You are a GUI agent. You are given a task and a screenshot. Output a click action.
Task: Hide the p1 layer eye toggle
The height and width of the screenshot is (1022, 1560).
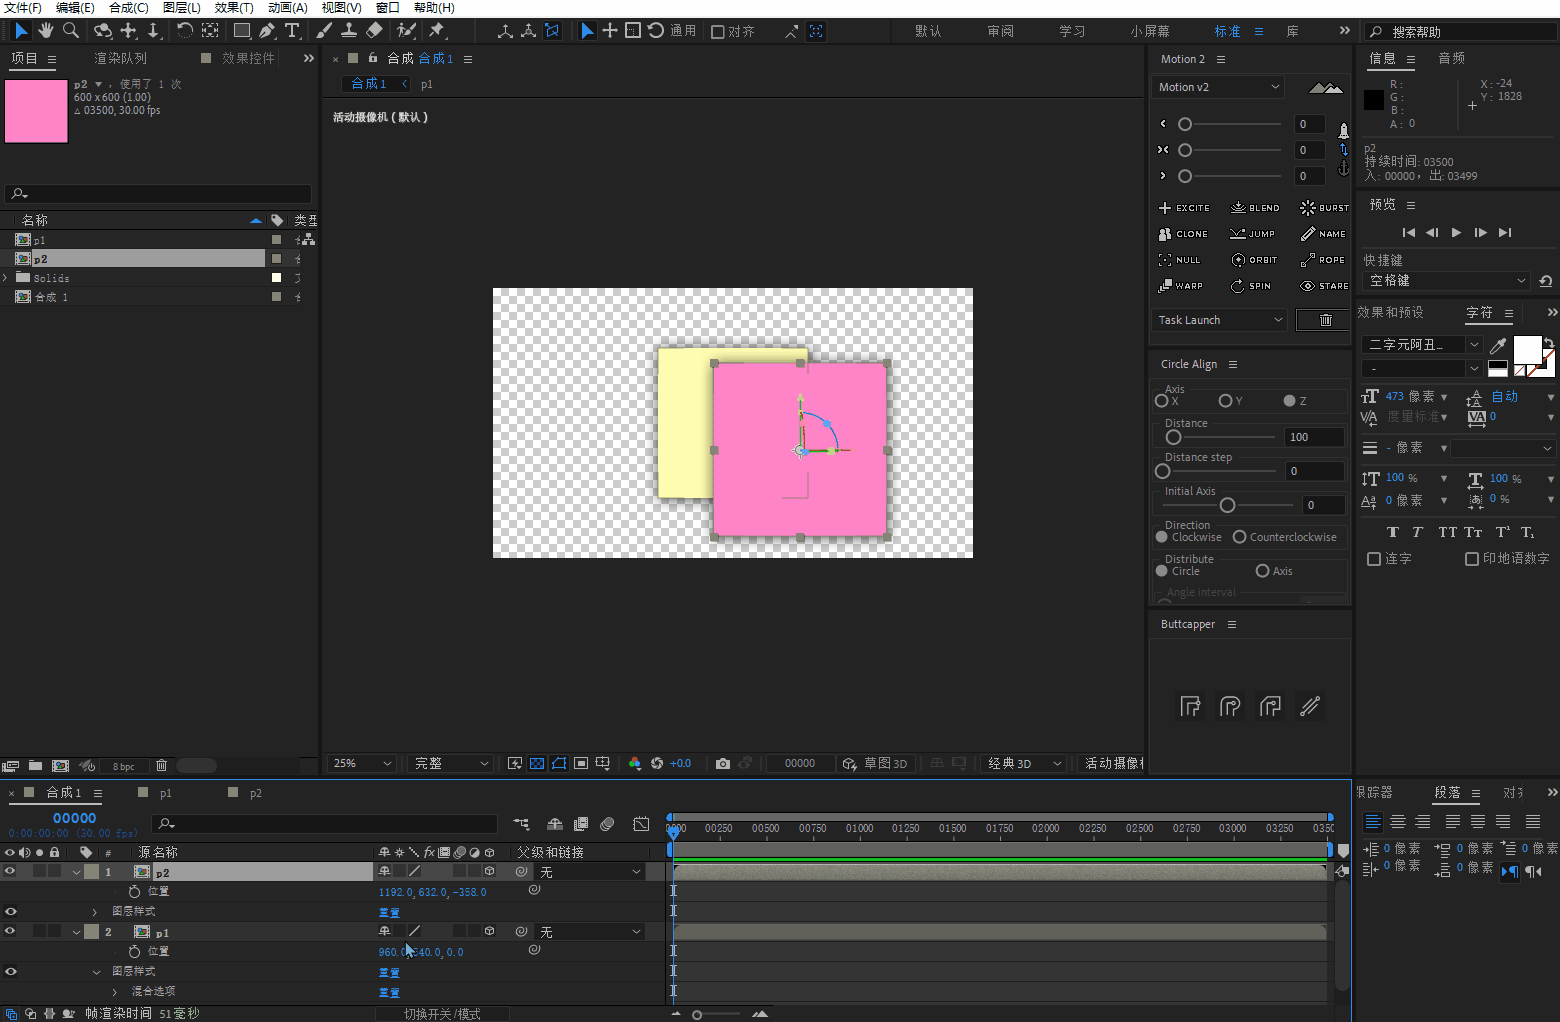[x=10, y=931]
